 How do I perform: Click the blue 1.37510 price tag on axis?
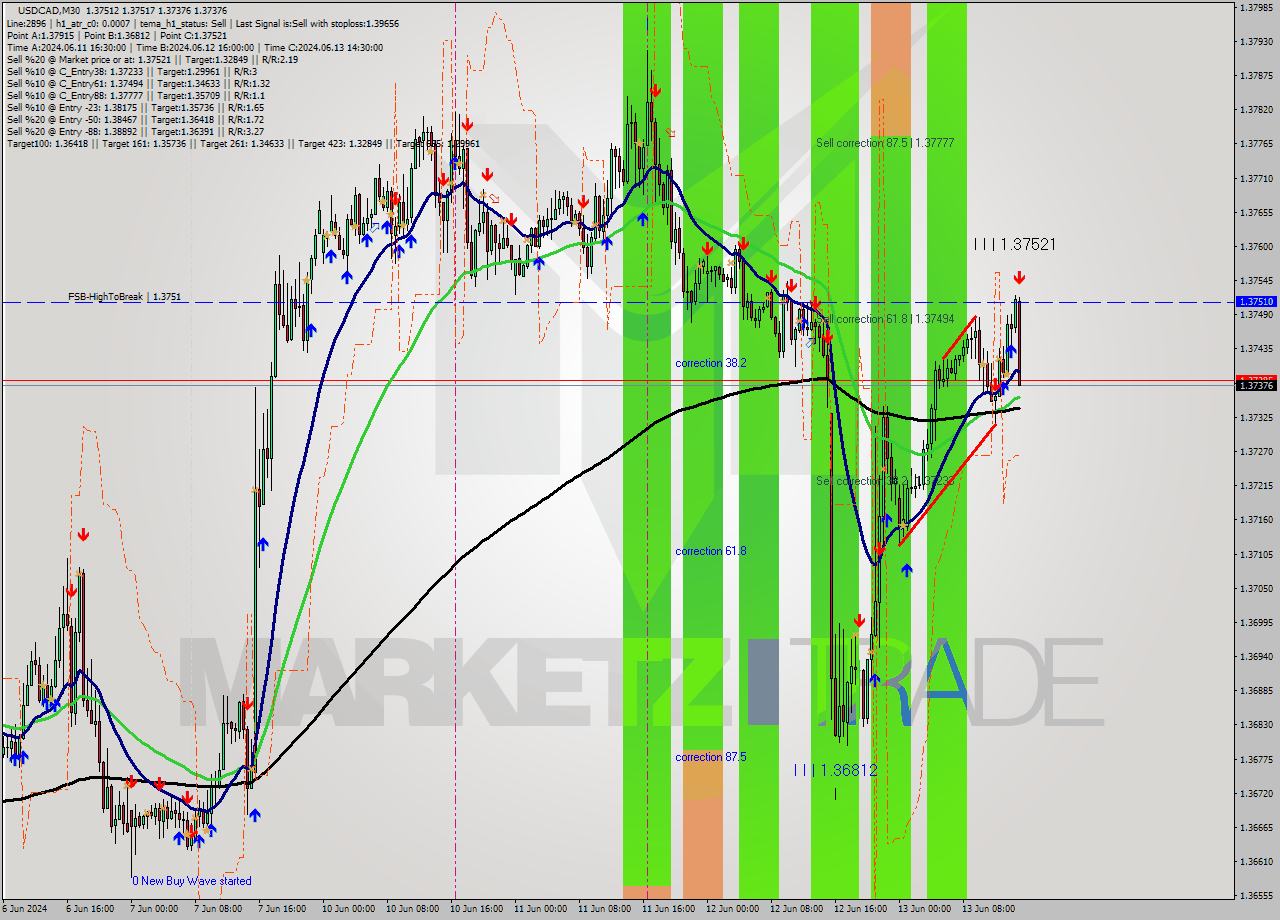point(1256,301)
